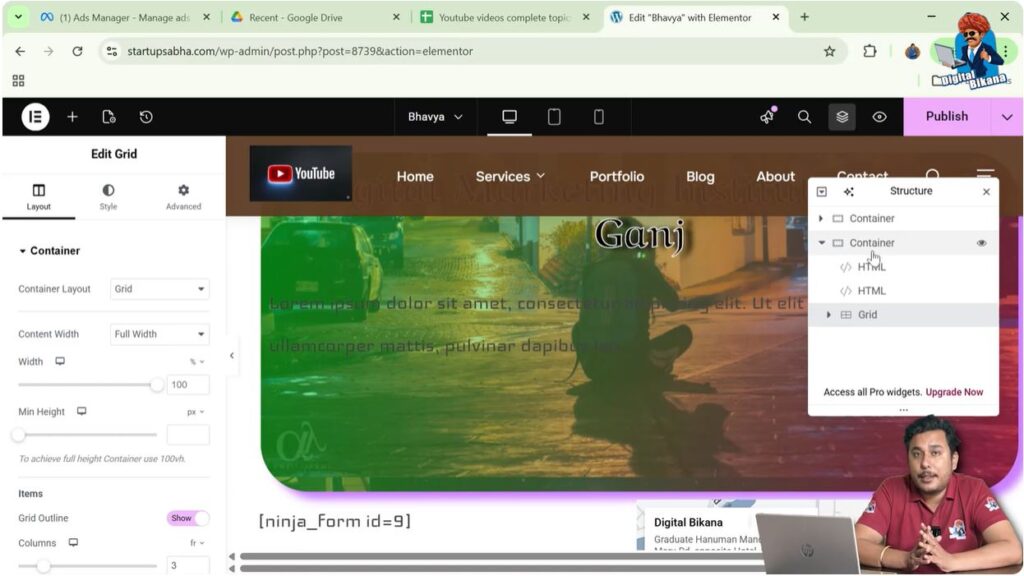Expand the Grid item in Structure
The image size is (1024, 576).
(x=828, y=315)
